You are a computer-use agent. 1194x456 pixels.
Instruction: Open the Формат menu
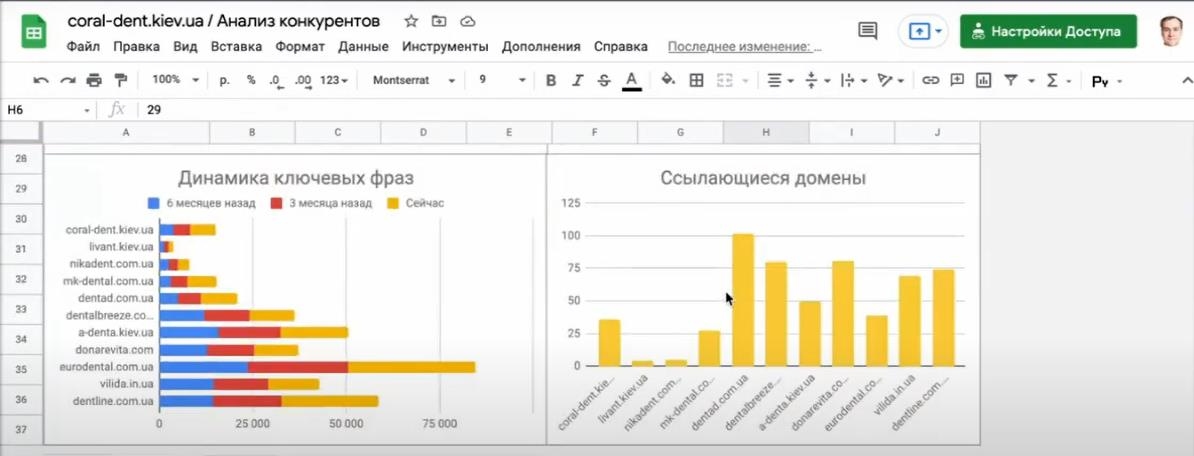tap(300, 46)
